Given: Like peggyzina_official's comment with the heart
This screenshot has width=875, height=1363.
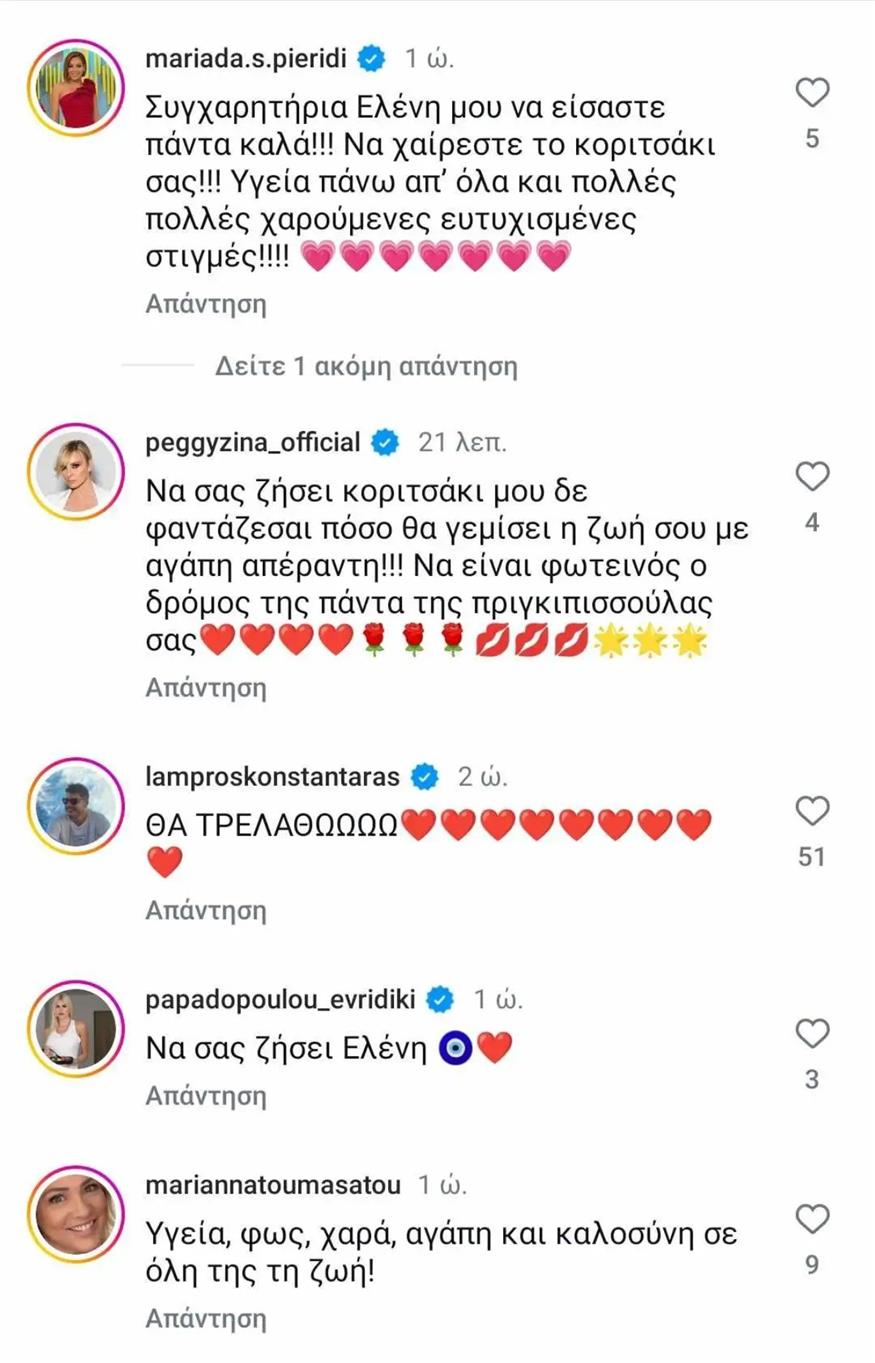Looking at the screenshot, I should (x=812, y=477).
